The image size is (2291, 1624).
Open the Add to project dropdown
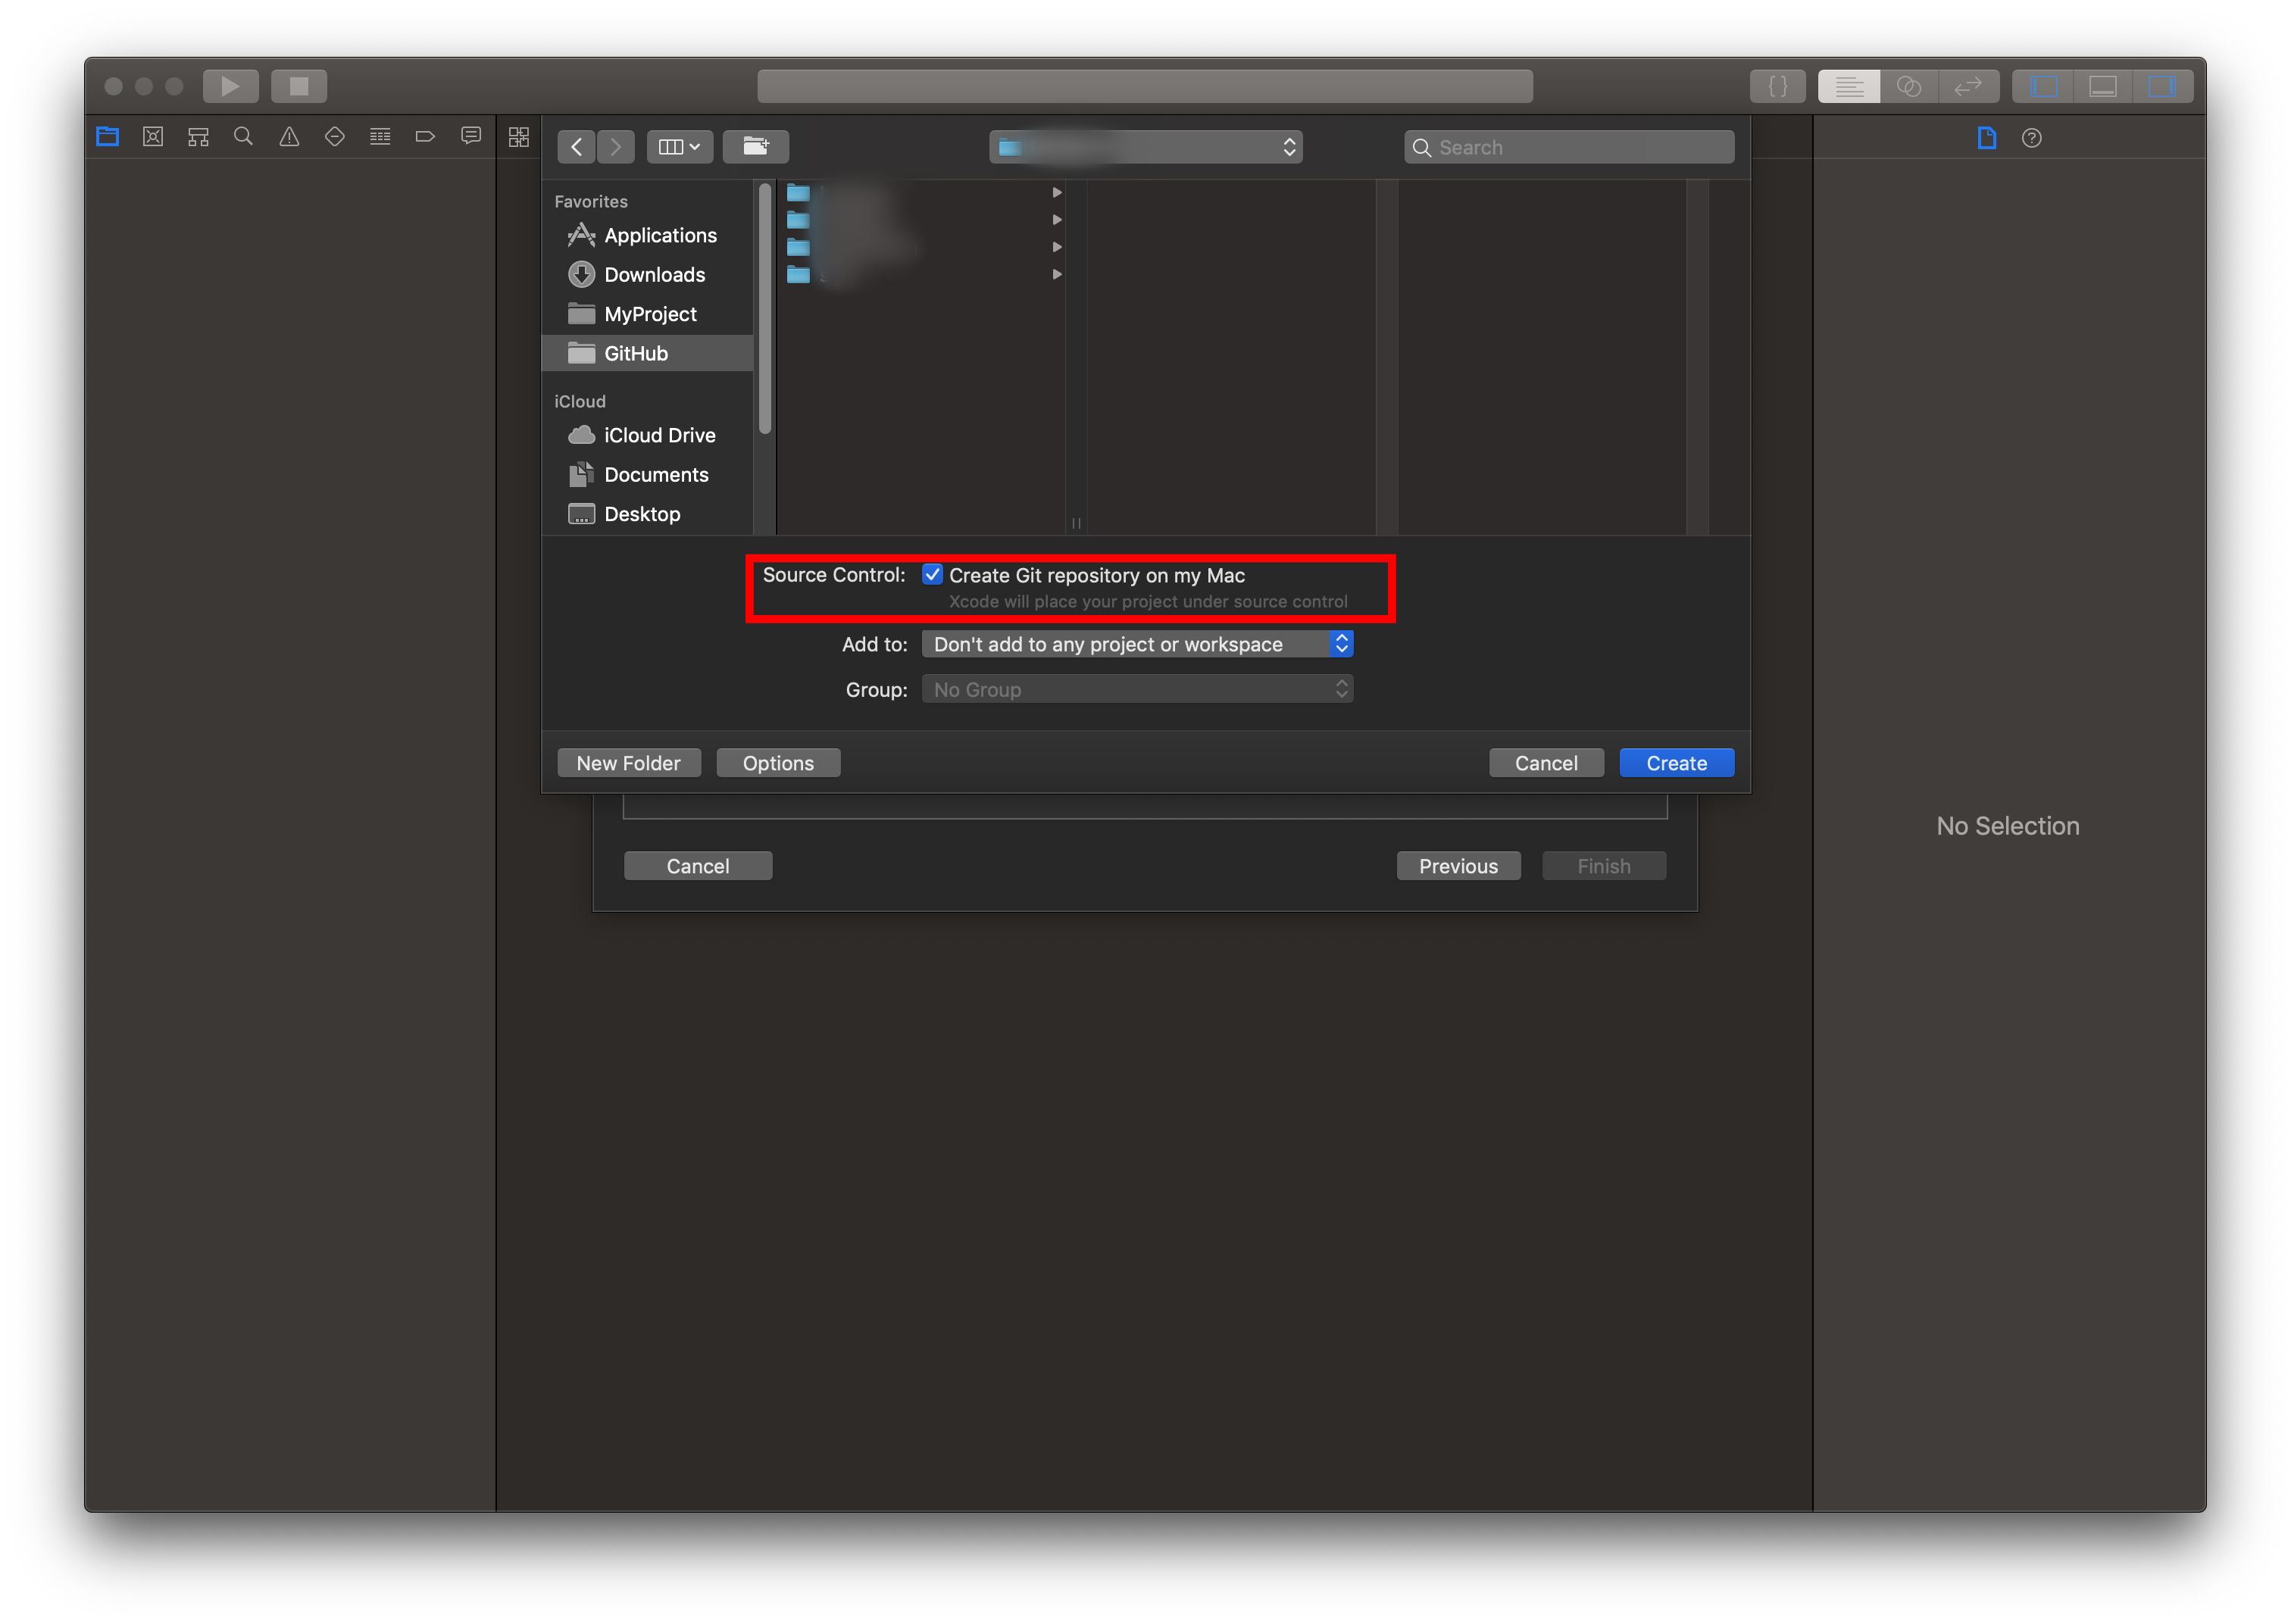tap(1137, 644)
